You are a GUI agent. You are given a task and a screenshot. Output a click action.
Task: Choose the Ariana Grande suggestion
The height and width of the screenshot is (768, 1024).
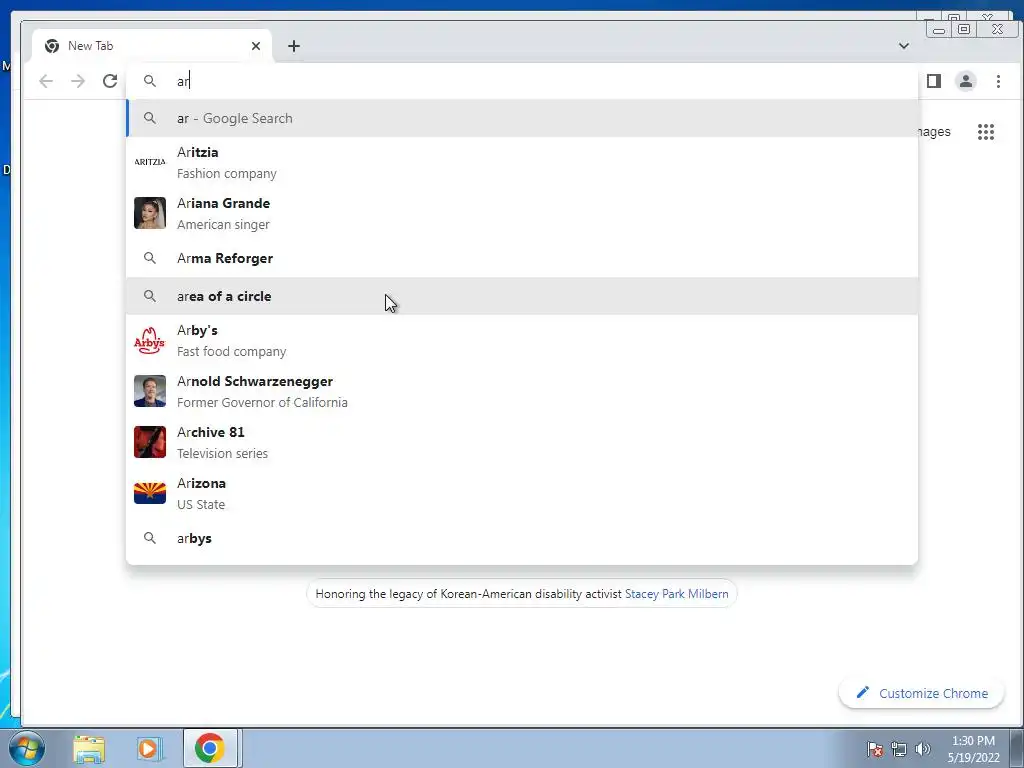pyautogui.click(x=522, y=214)
